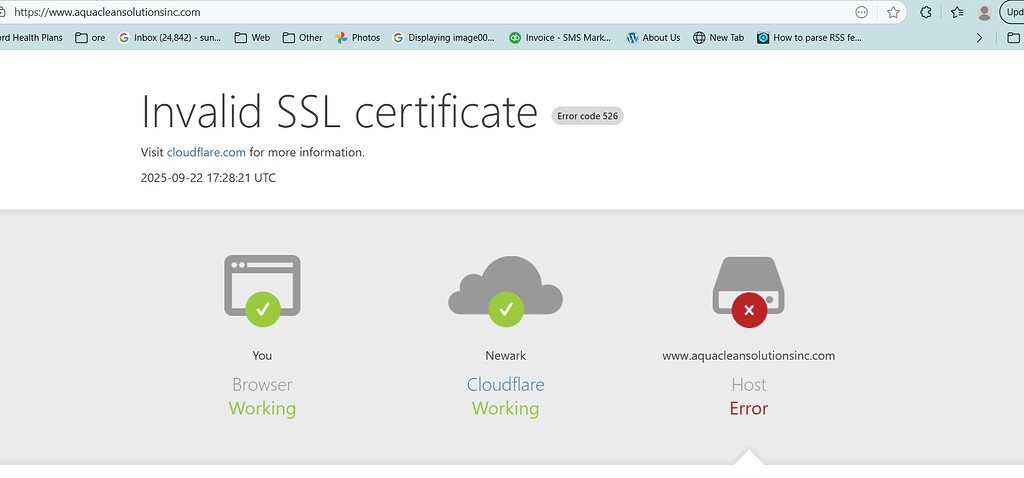This screenshot has width=1024, height=478.
Task: Open the 'How to parse RSS fe...' bookmark
Action: (x=810, y=38)
